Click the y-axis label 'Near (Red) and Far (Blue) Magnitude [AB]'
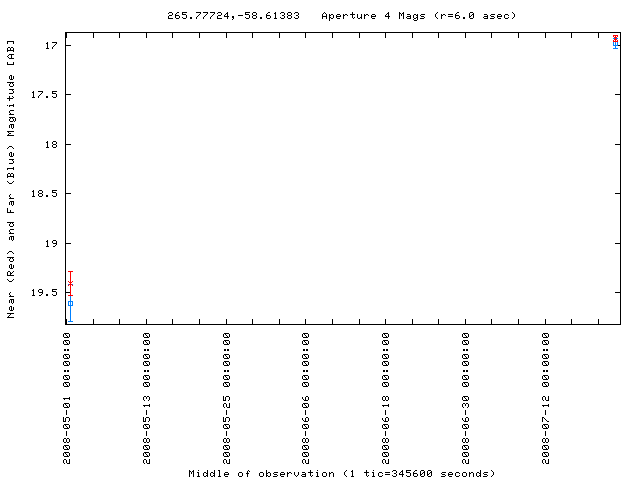Viewport: 640px width, 480px height. (11, 179)
